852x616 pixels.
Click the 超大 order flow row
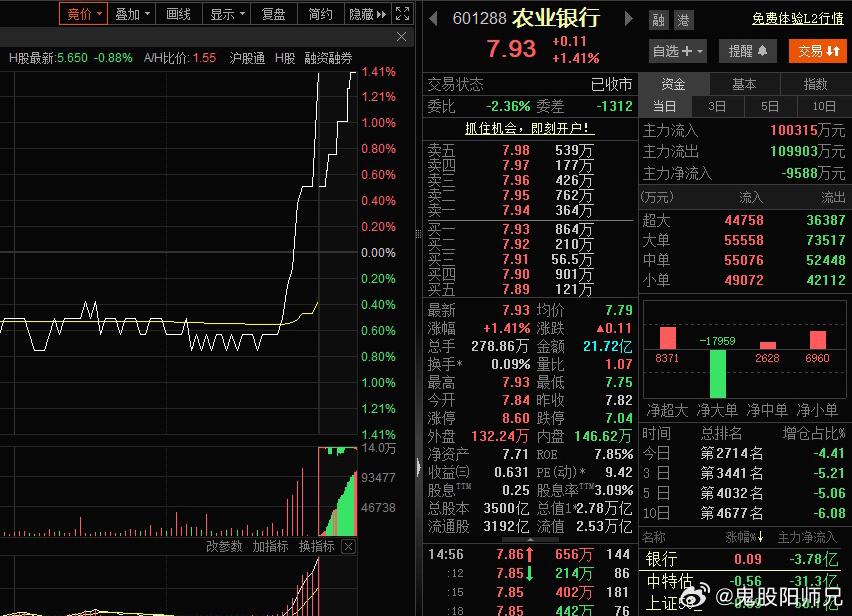pos(744,220)
